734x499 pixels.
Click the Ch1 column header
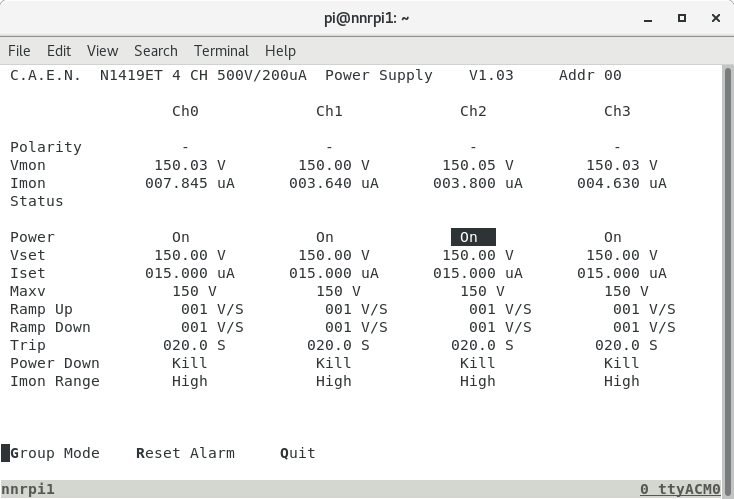(329, 111)
